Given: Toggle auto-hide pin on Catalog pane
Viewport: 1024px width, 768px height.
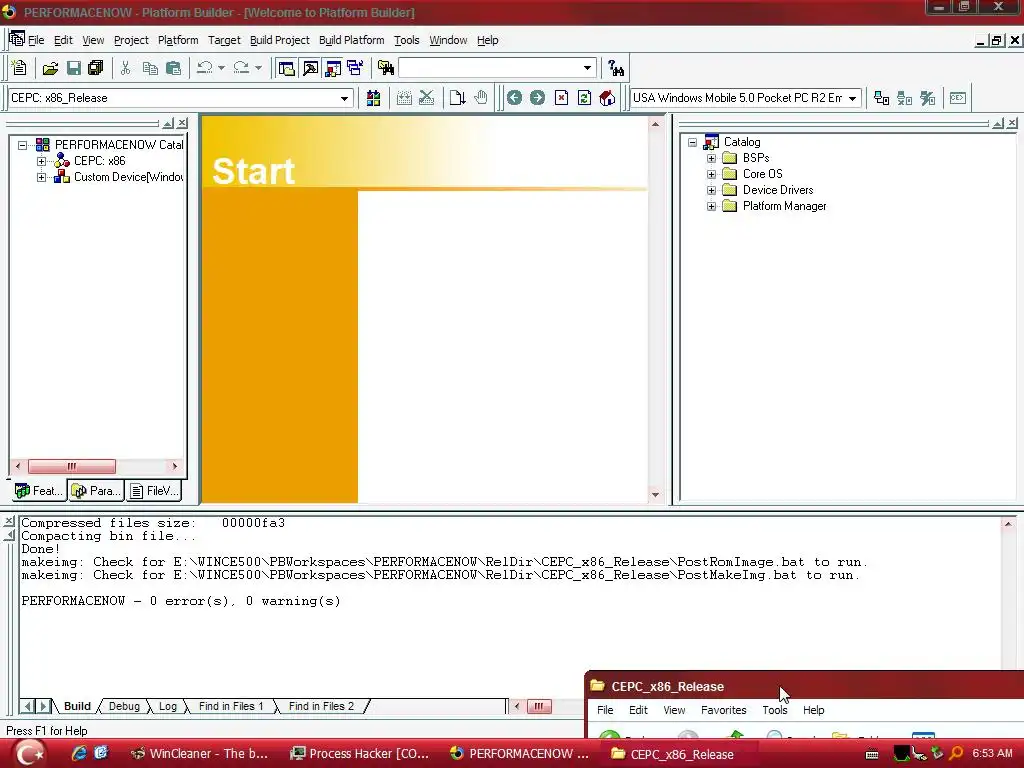Looking at the screenshot, I should click(x=998, y=123).
